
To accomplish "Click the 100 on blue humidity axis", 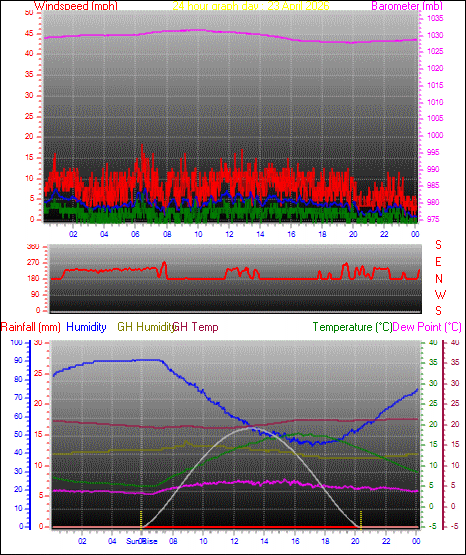I will [17, 342].
